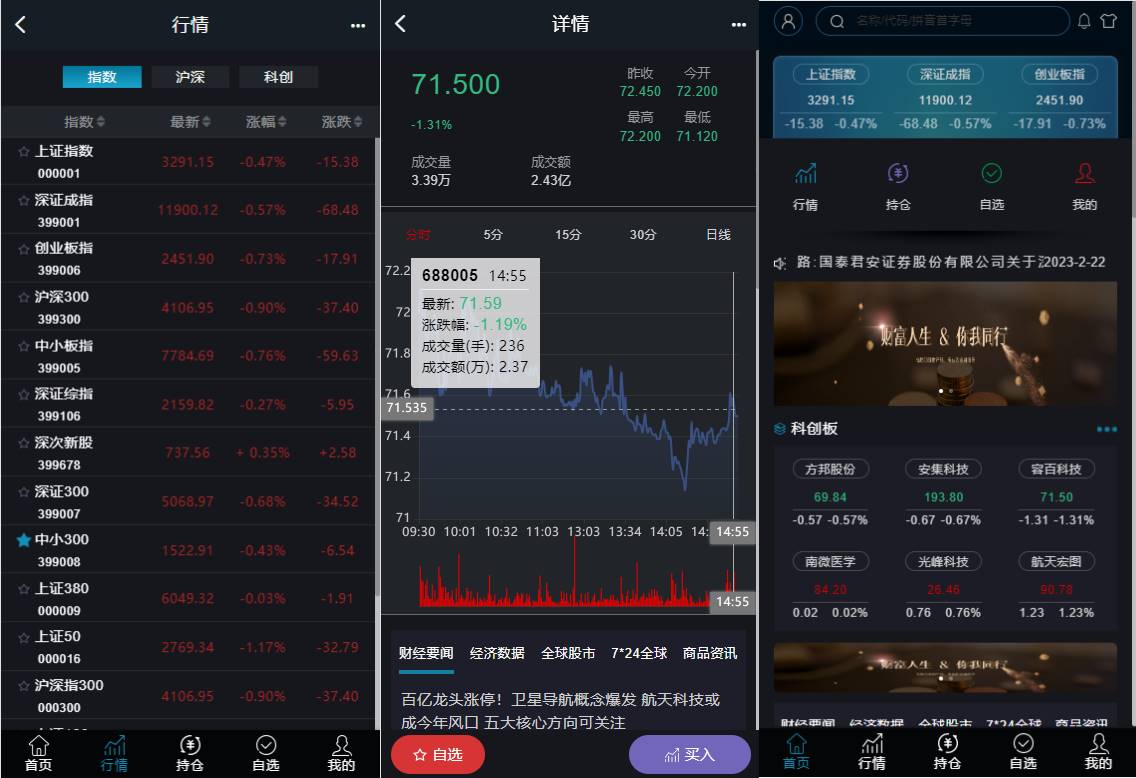The image size is (1136, 778).
Task: Unfavorite the 中小300 star
Action: coord(23,540)
